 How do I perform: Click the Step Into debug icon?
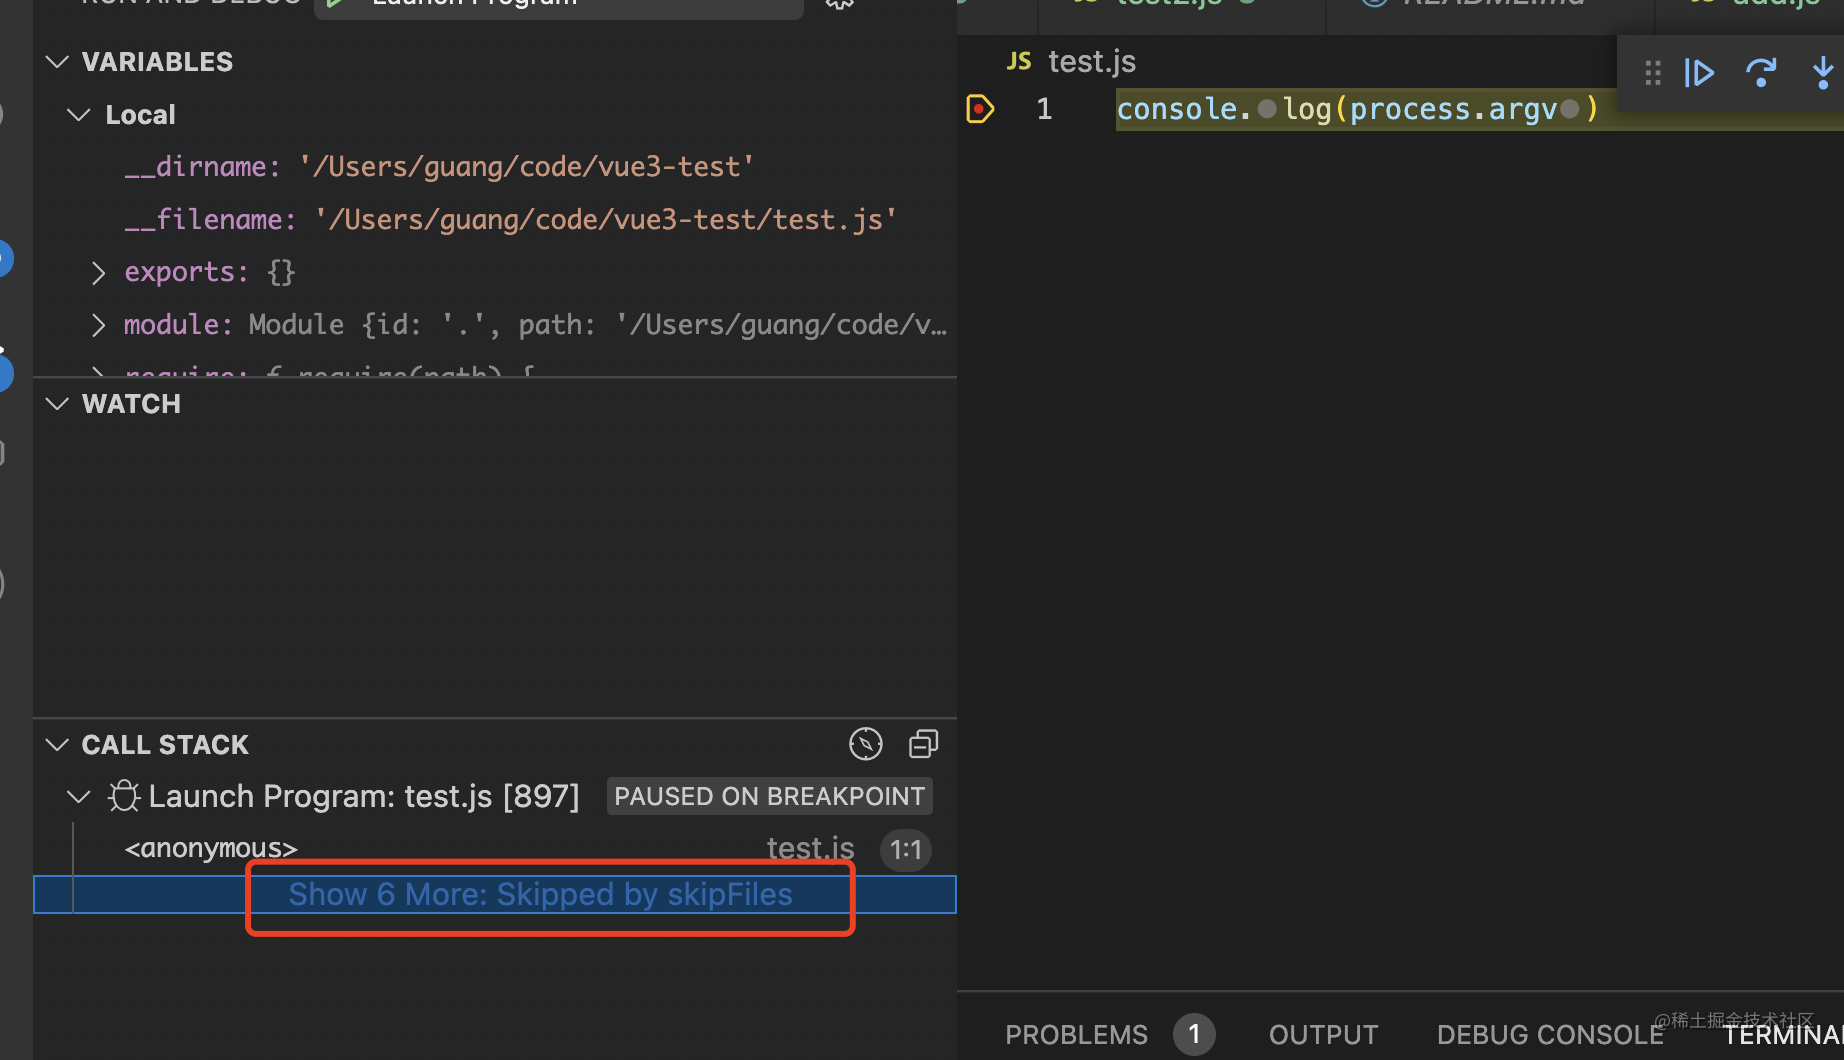1822,73
